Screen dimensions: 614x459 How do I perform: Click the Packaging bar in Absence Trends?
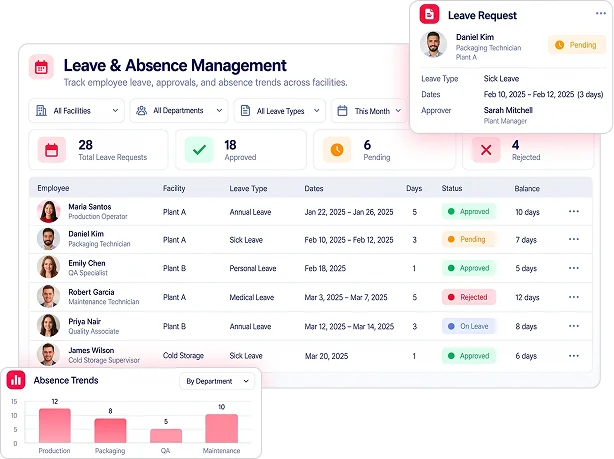pyautogui.click(x=110, y=431)
